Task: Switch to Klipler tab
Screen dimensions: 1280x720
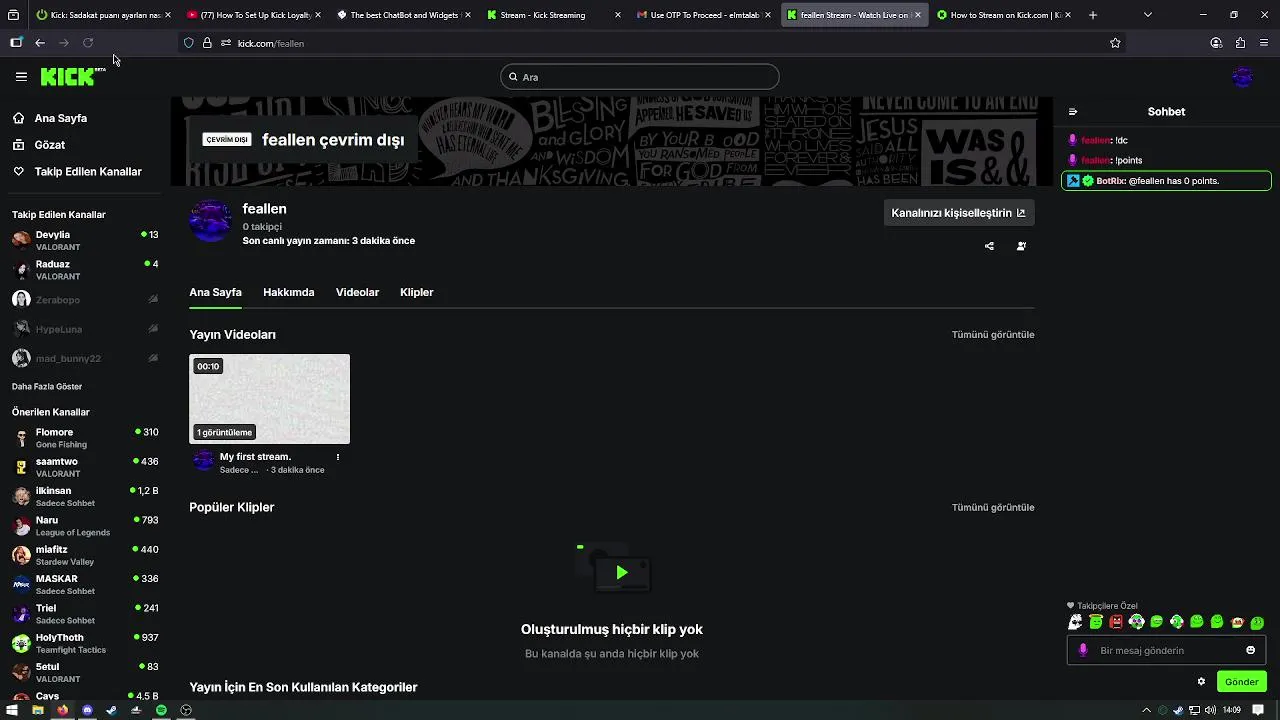Action: point(416,292)
